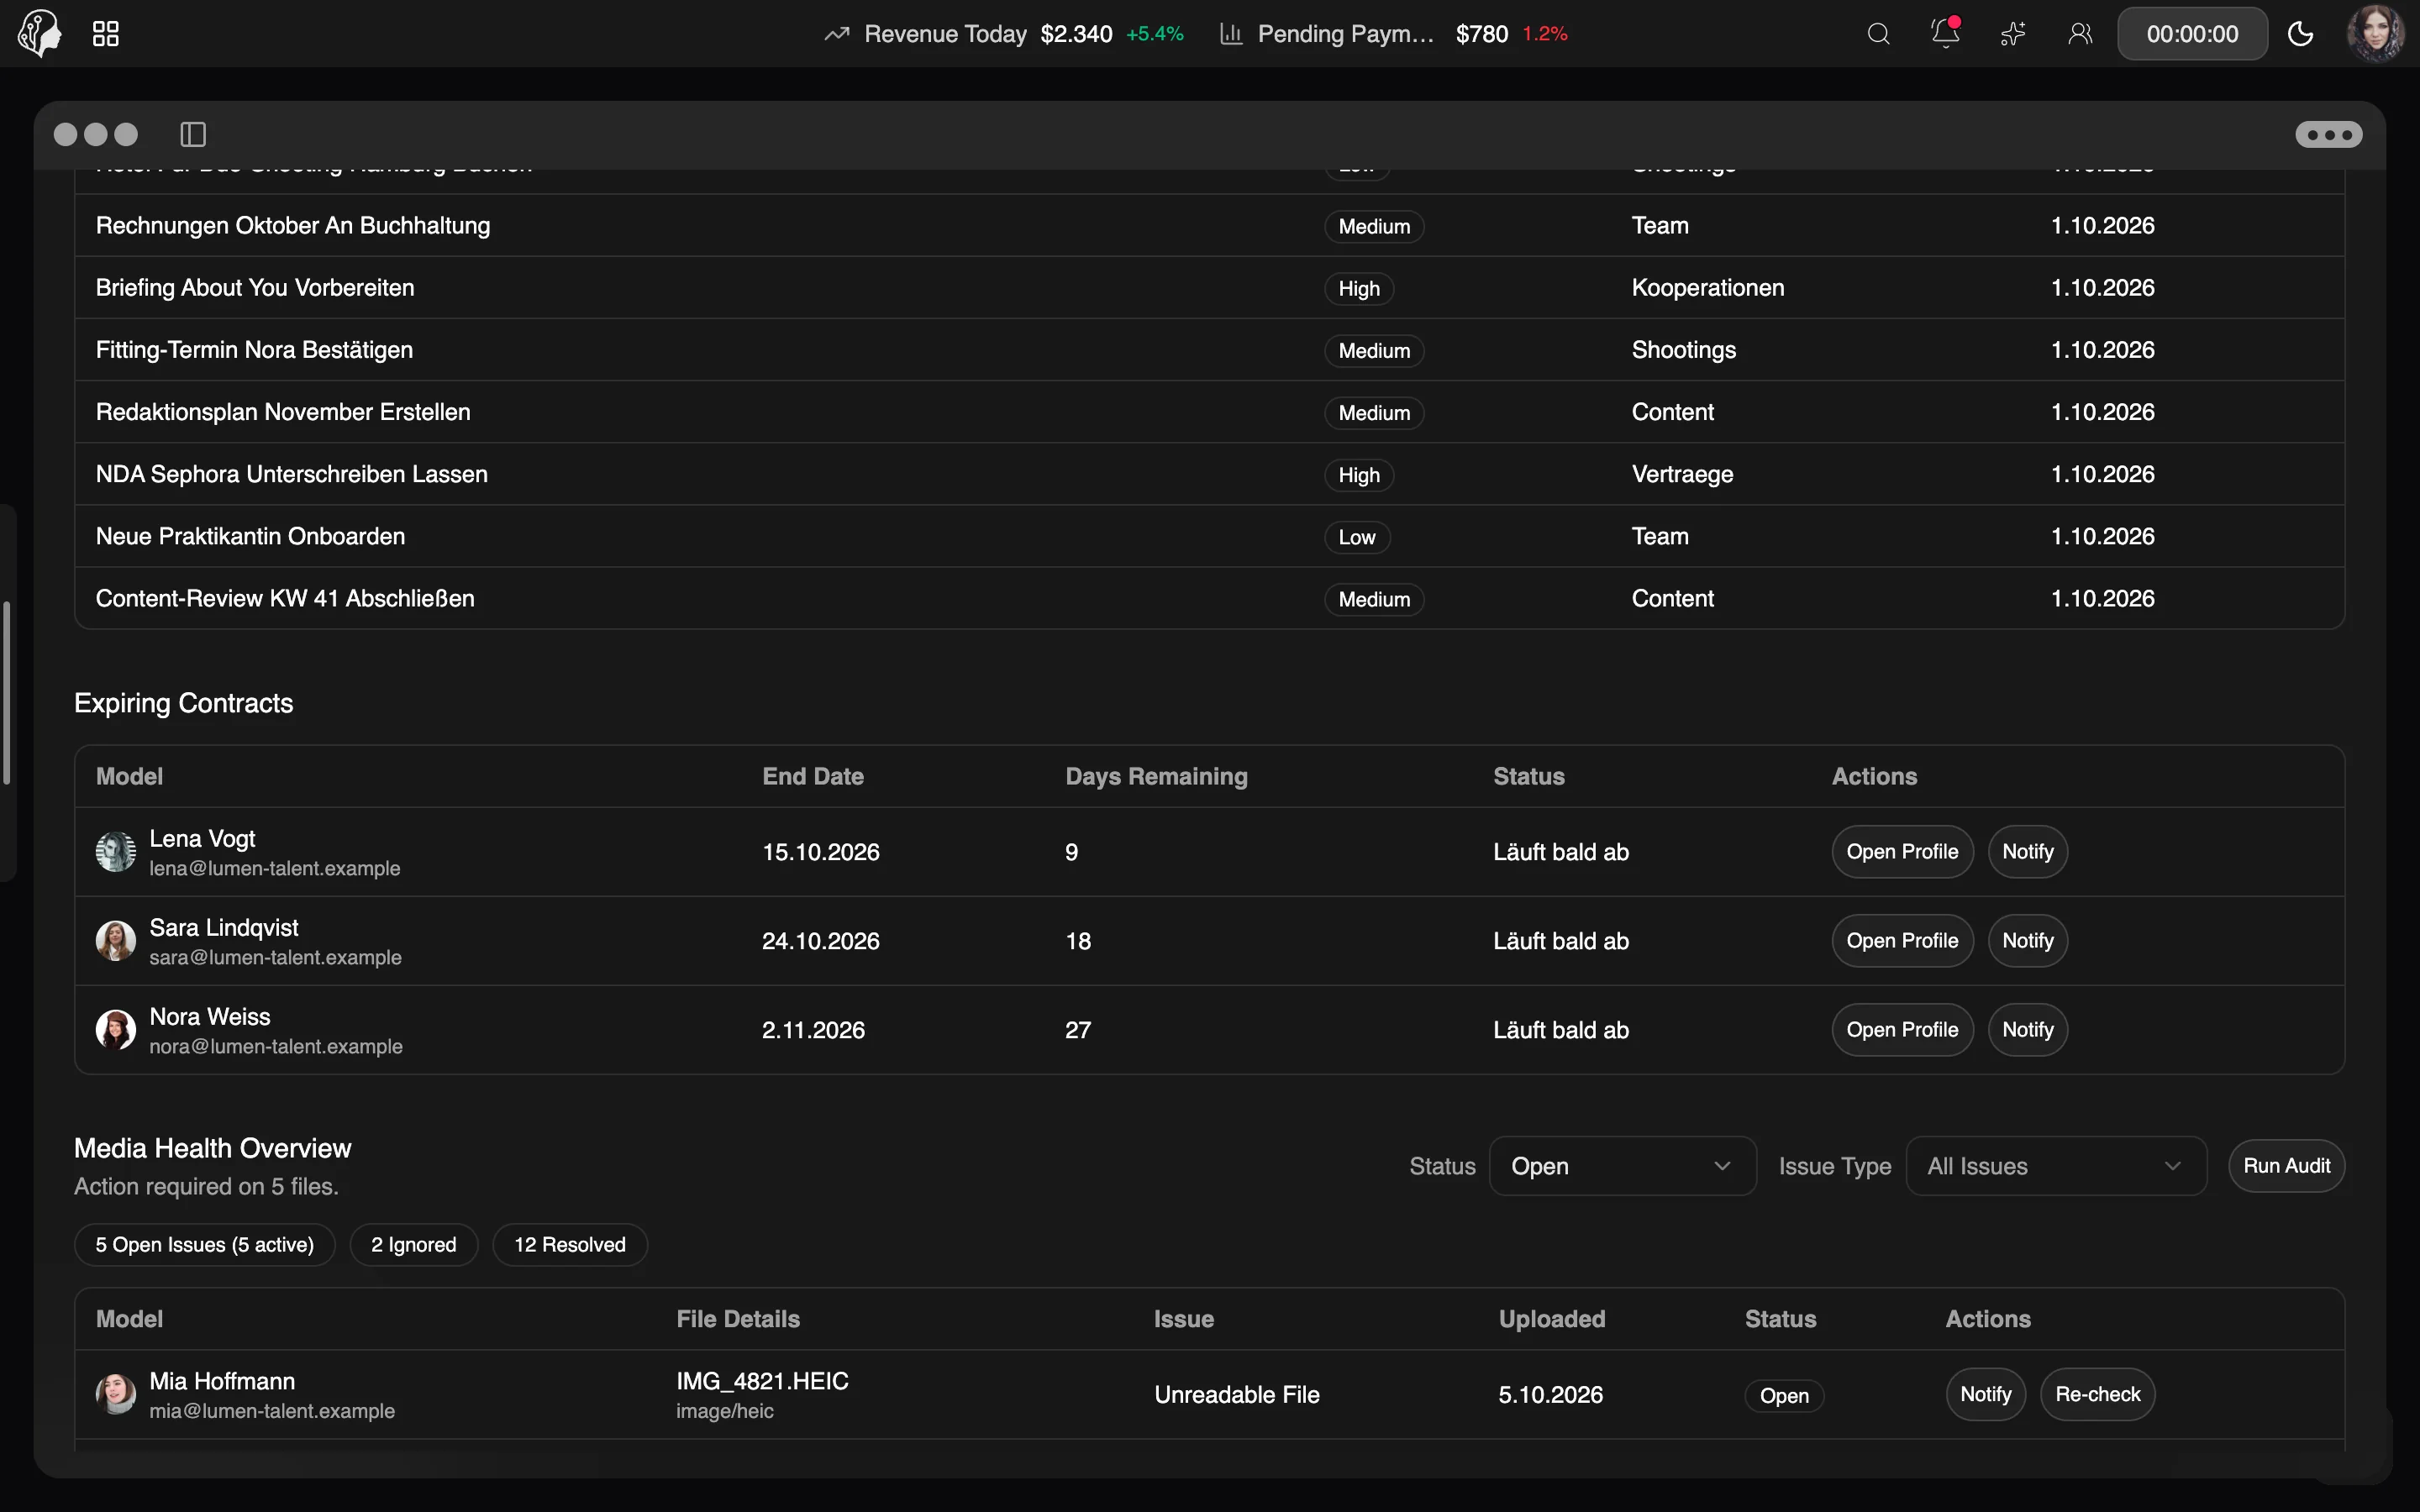This screenshot has height=1512, width=2420.
Task: Open task NDA Sephora Unterschreiben Lassen
Action: click(1209, 474)
